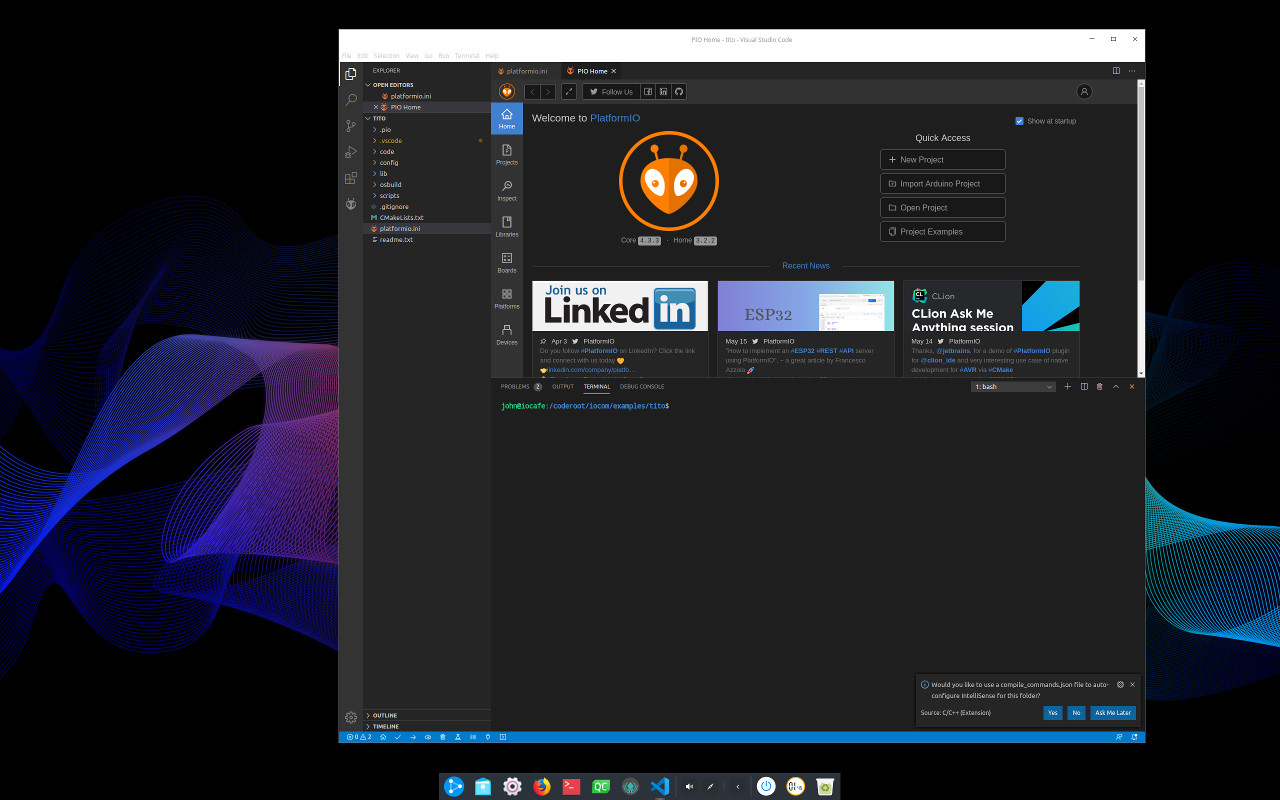Image resolution: width=1280 pixels, height=800 pixels.
Task: Open Libraries section in PIO Home
Action: (x=507, y=226)
